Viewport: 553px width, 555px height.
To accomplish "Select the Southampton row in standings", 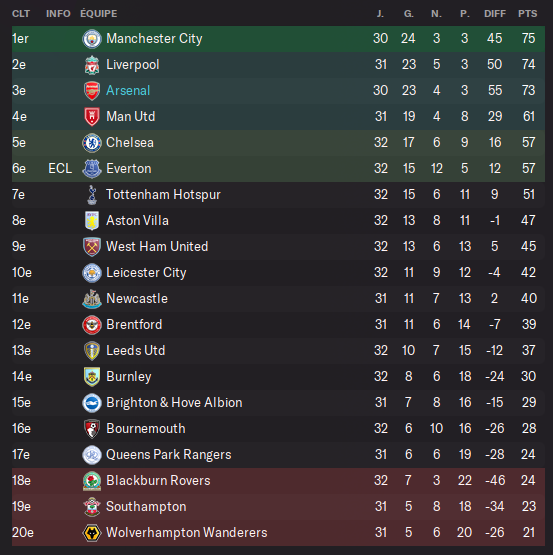I will 278,507.
